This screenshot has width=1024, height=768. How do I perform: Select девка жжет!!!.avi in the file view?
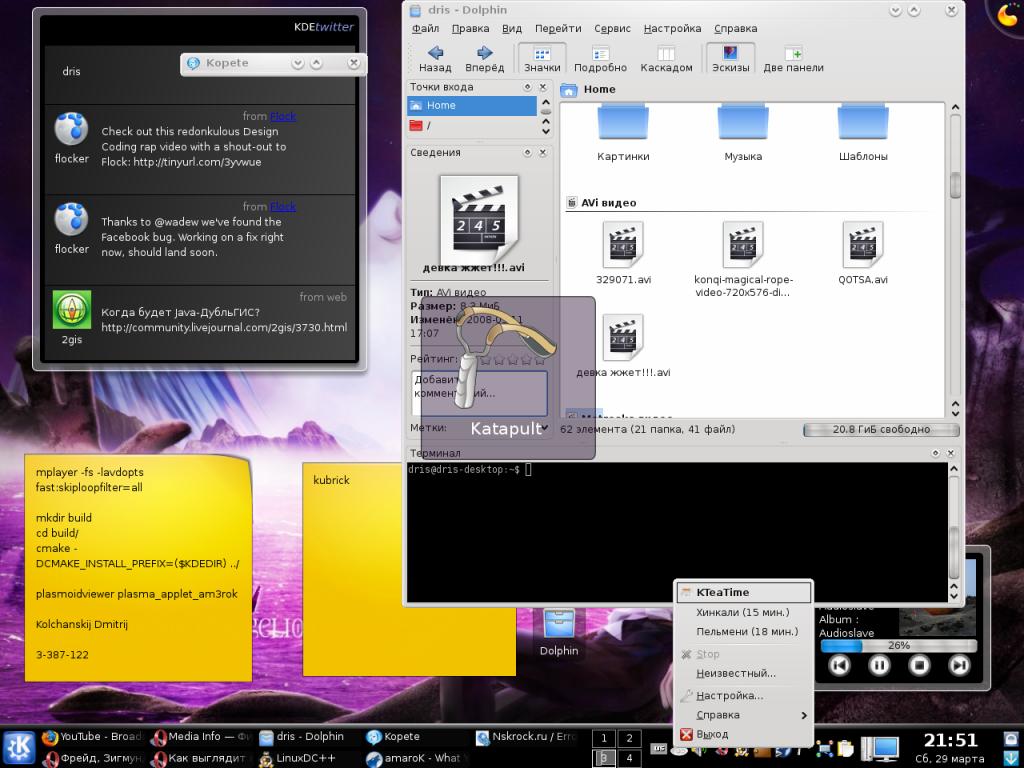(623, 346)
